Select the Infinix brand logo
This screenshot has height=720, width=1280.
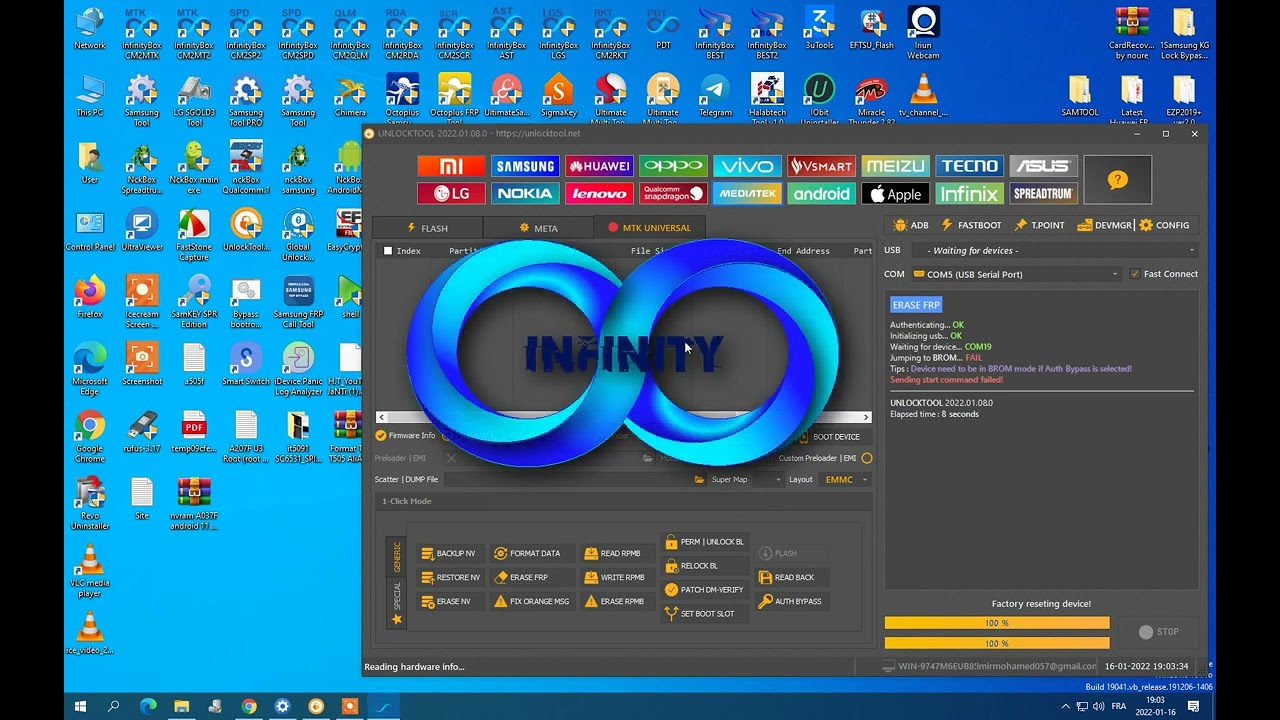tap(969, 194)
